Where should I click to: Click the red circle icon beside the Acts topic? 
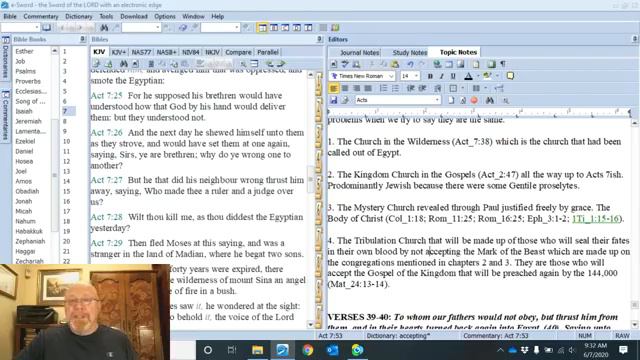pos(474,100)
